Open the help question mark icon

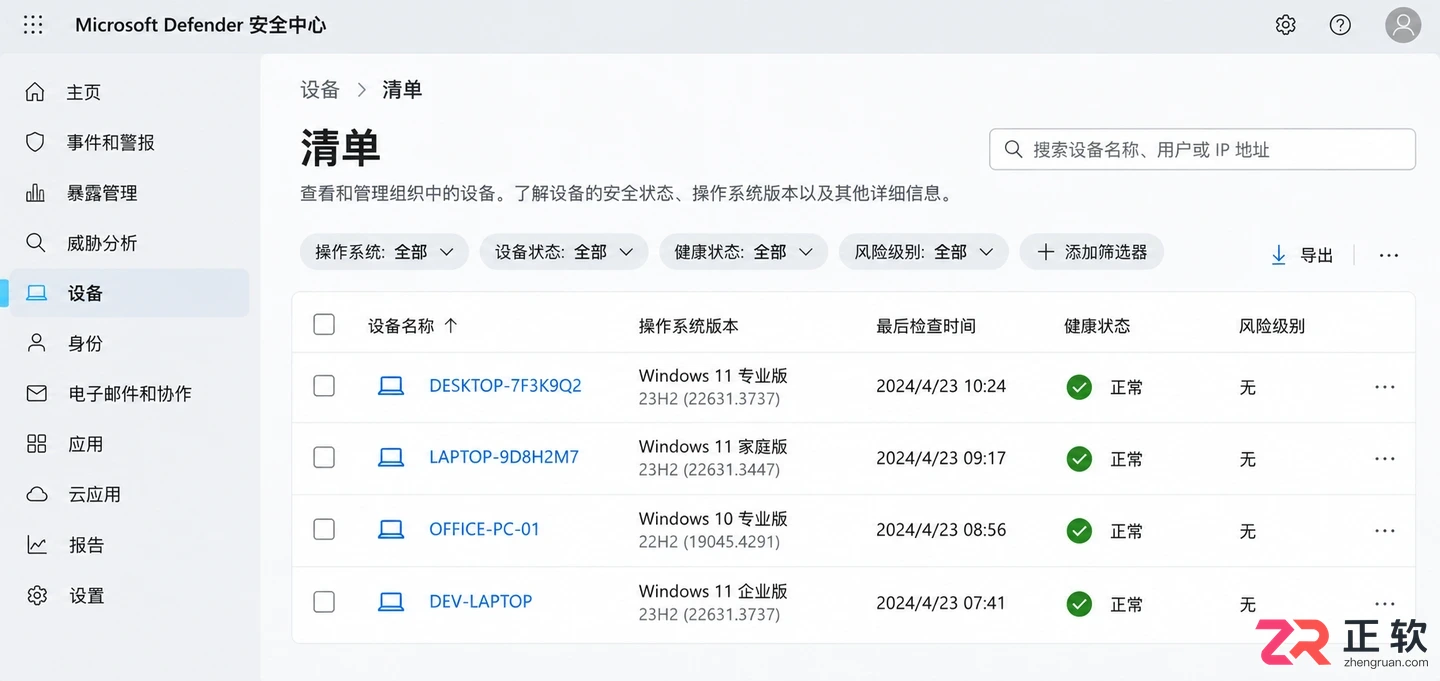(x=1340, y=25)
